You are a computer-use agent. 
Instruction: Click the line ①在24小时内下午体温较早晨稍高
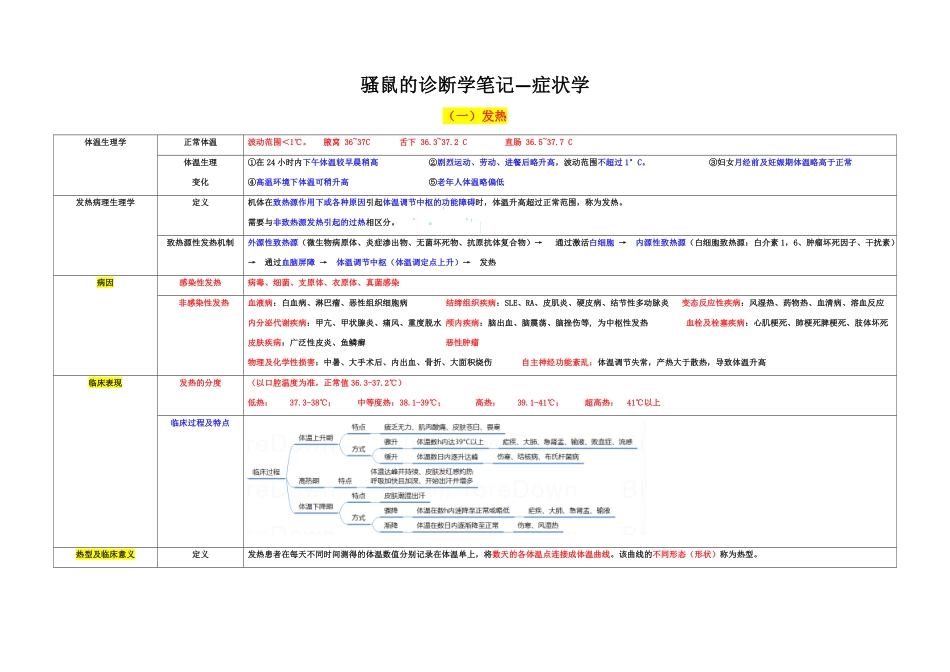pyautogui.click(x=313, y=162)
